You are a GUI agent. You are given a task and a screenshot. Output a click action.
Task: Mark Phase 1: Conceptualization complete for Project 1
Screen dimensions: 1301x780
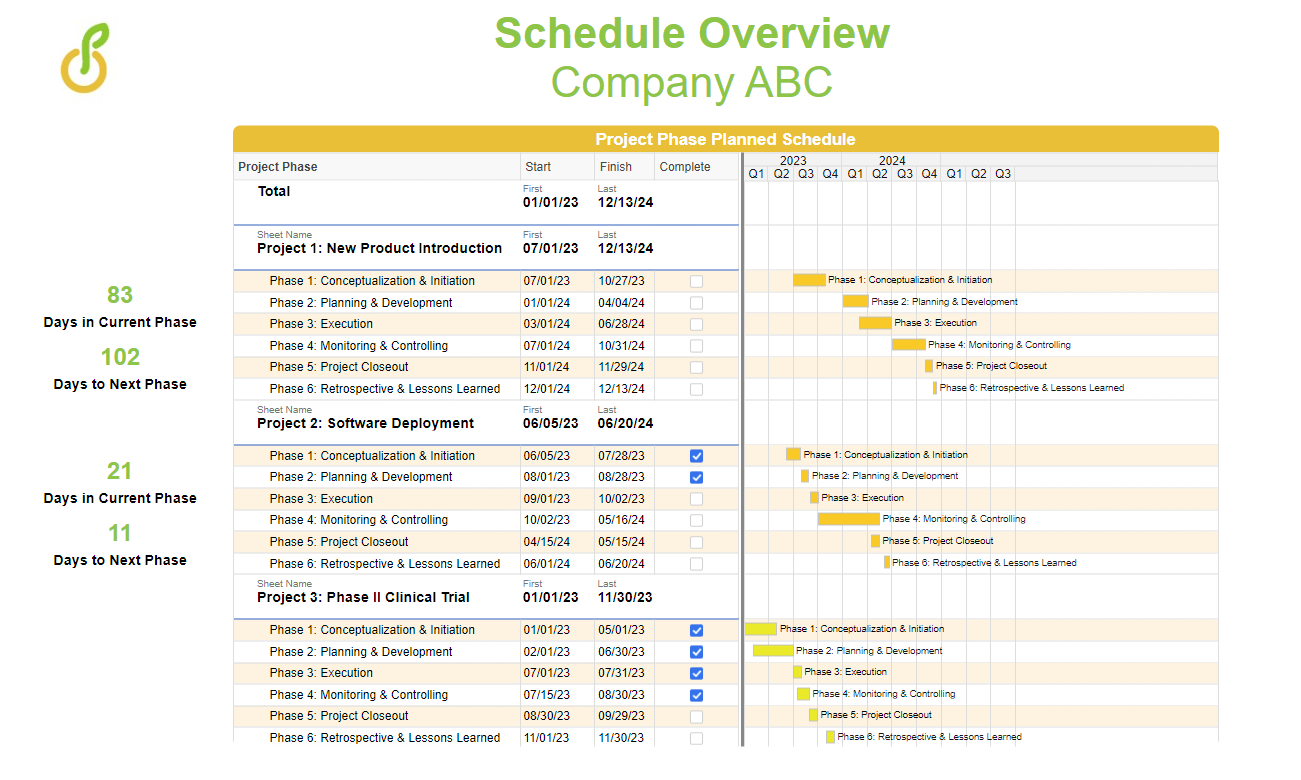point(696,281)
